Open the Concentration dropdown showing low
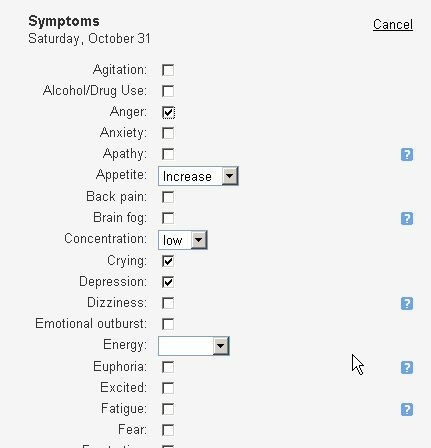 (x=183, y=240)
